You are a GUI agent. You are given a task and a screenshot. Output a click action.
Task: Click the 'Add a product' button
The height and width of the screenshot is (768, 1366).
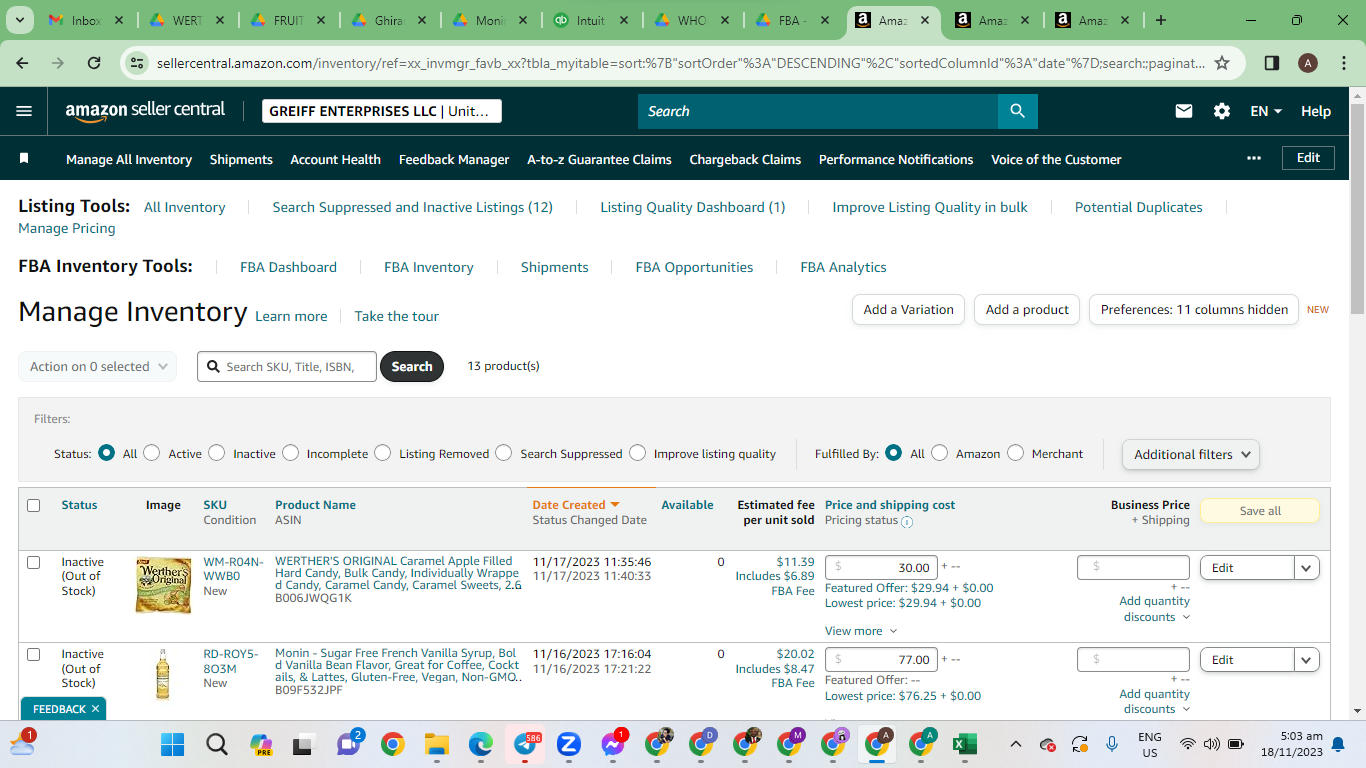(1027, 309)
